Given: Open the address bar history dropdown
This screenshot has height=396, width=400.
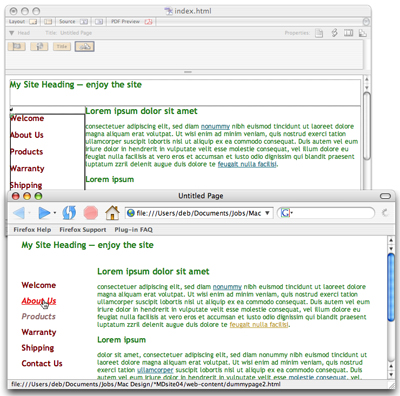Looking at the screenshot, I should click(267, 213).
